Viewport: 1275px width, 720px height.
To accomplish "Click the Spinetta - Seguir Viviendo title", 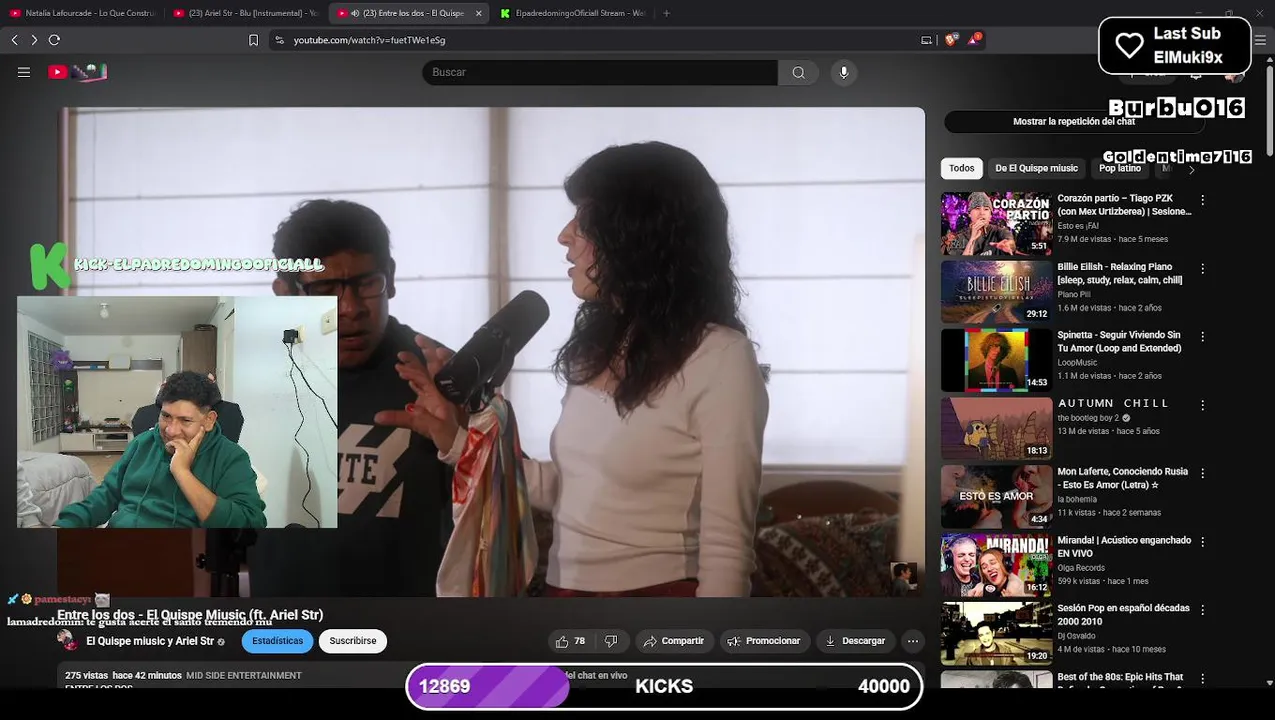I will (x=1119, y=342).
